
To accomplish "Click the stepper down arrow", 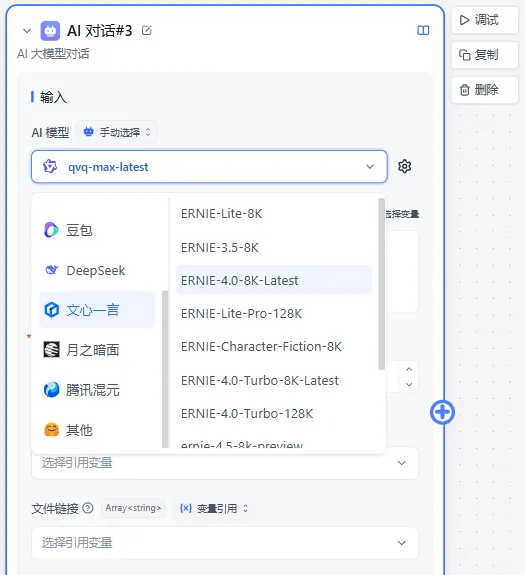I will coord(409,384).
